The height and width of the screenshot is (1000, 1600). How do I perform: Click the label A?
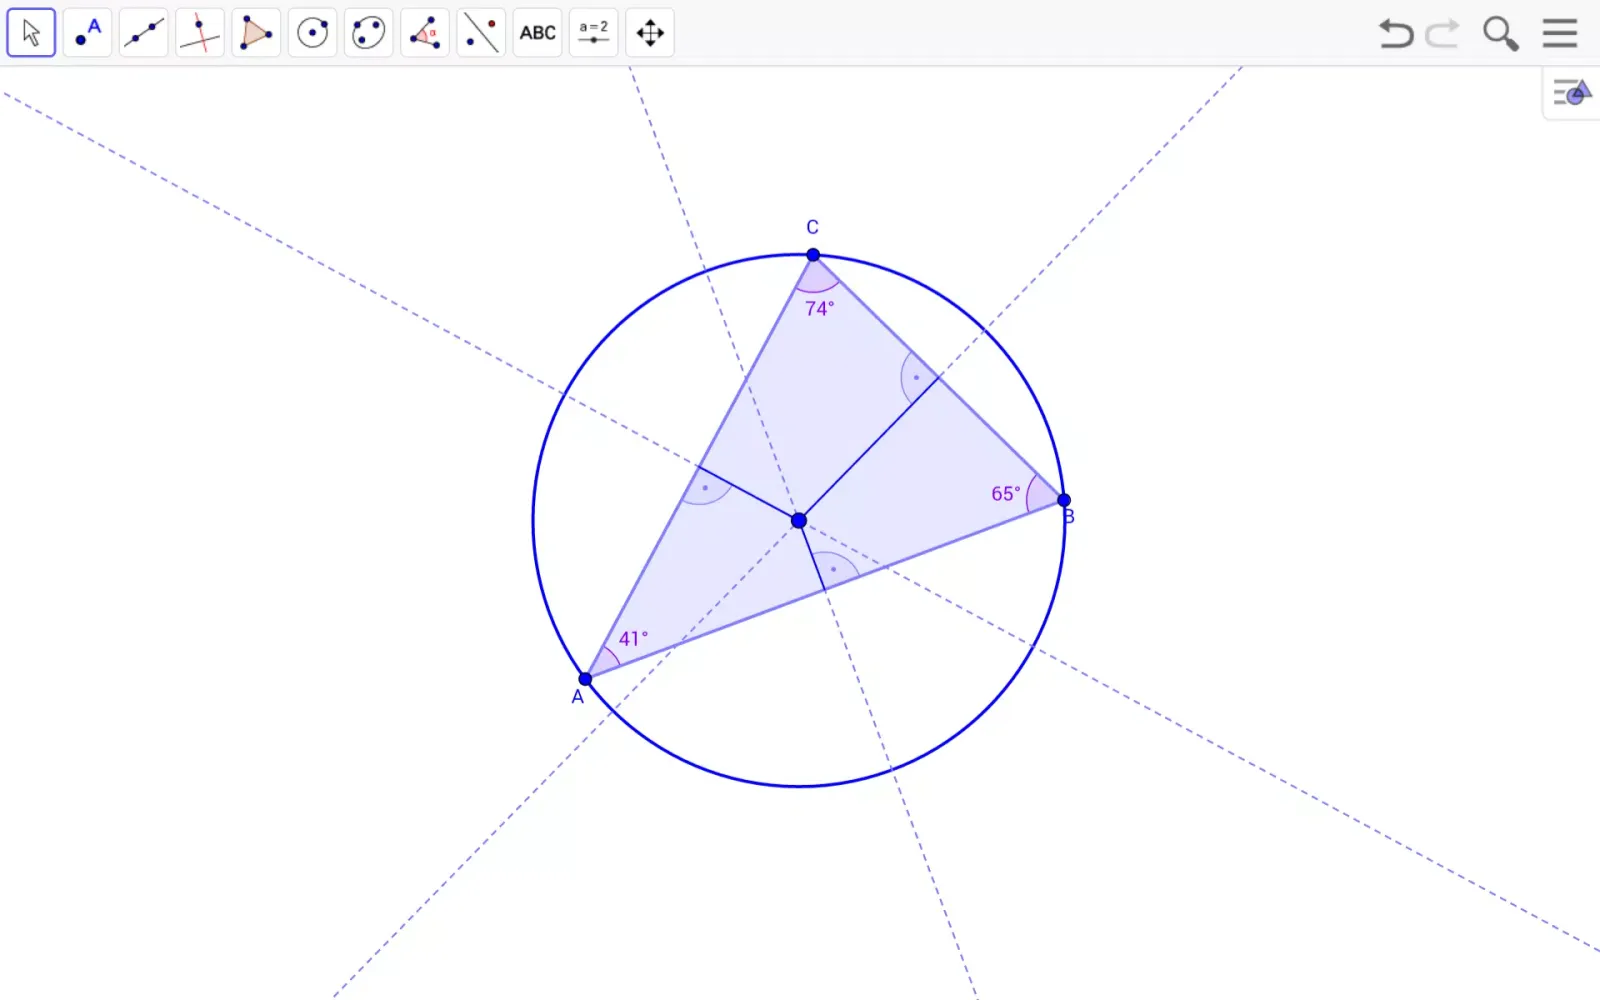click(x=577, y=698)
